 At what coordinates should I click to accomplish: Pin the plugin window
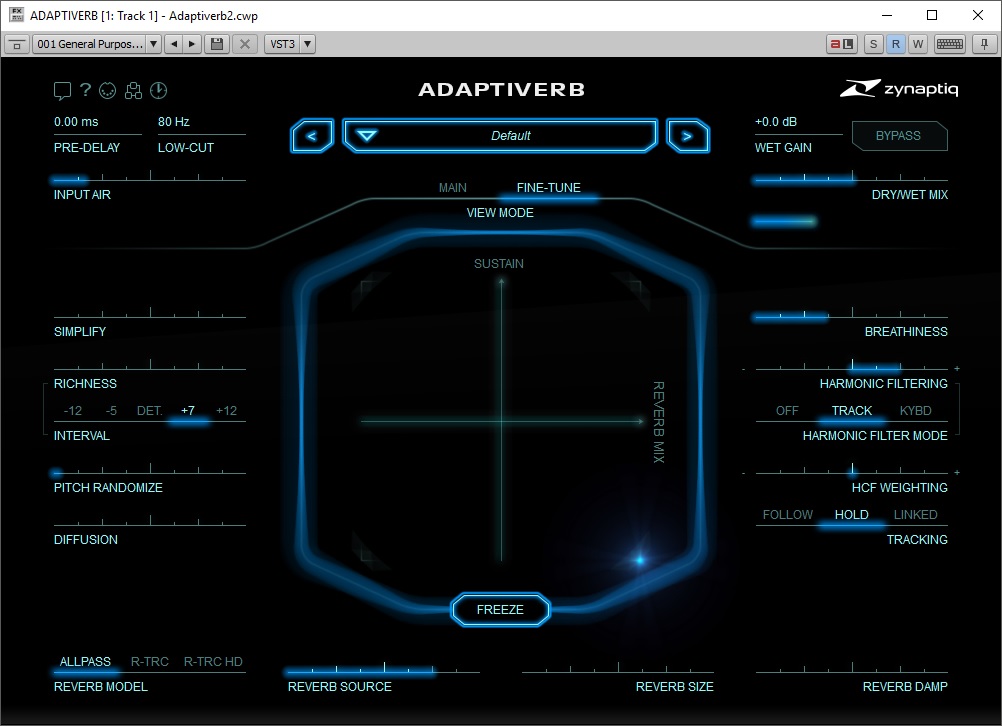click(x=984, y=44)
